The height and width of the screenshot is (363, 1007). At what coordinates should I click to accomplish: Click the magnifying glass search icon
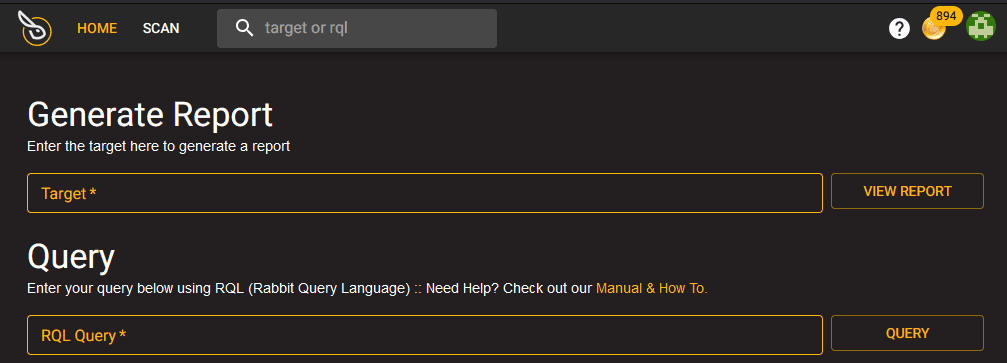pyautogui.click(x=245, y=28)
